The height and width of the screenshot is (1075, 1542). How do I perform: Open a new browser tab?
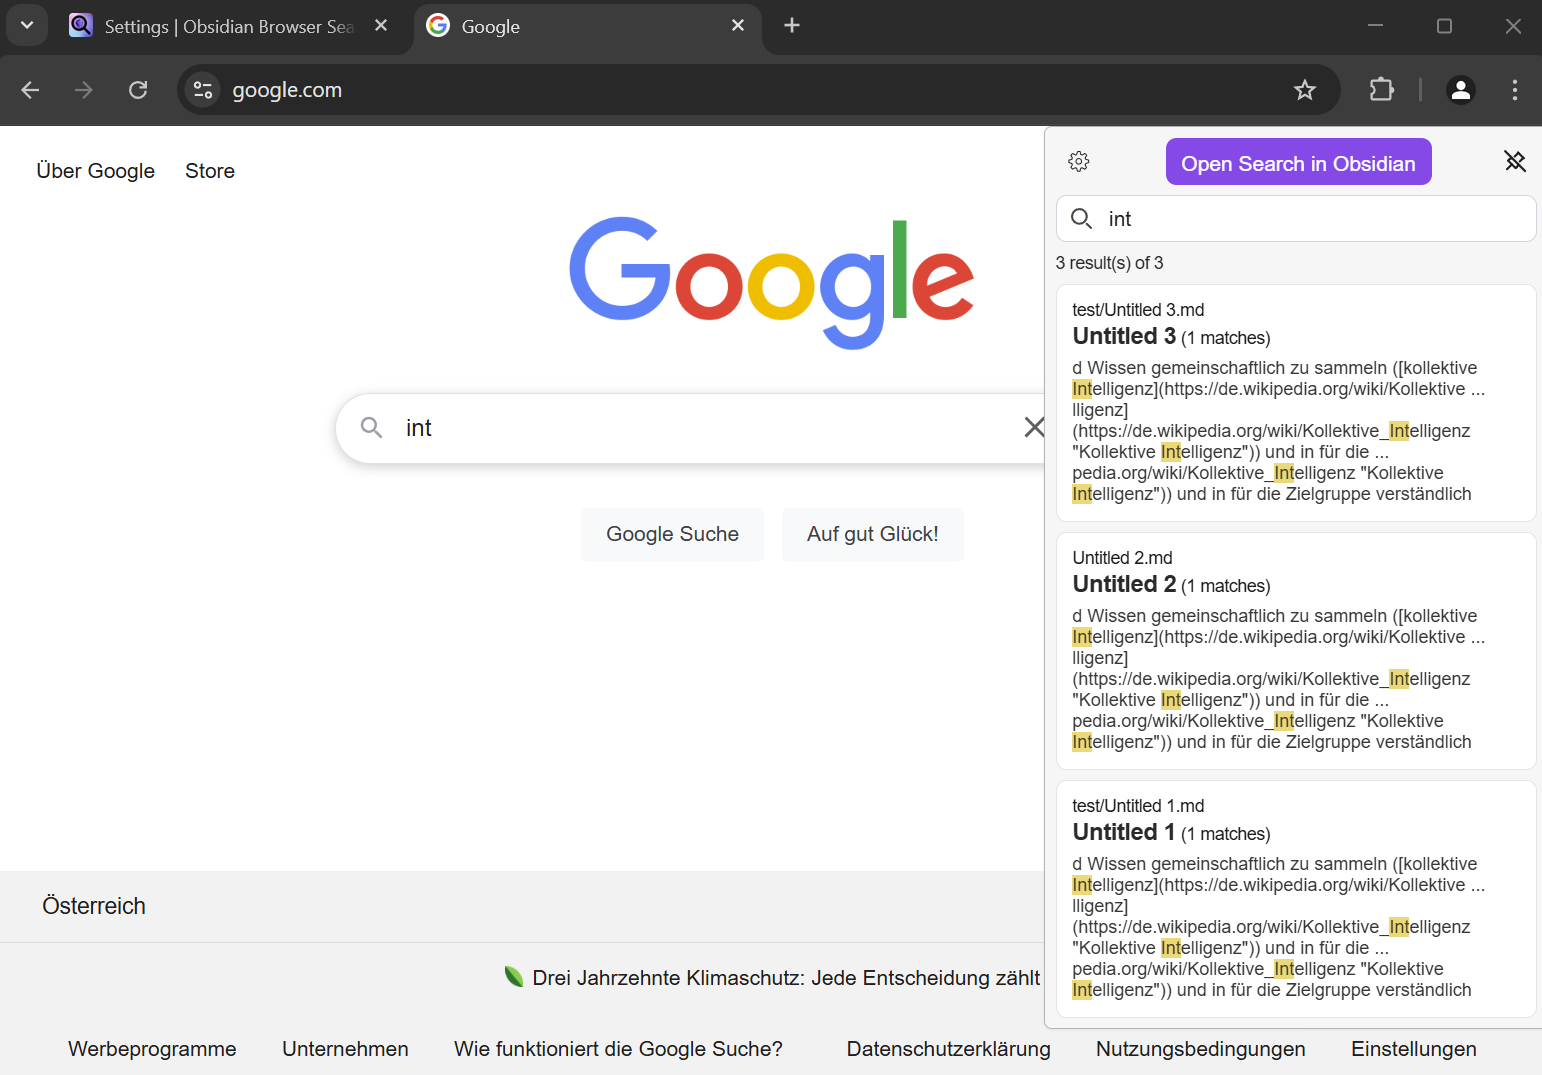[792, 25]
